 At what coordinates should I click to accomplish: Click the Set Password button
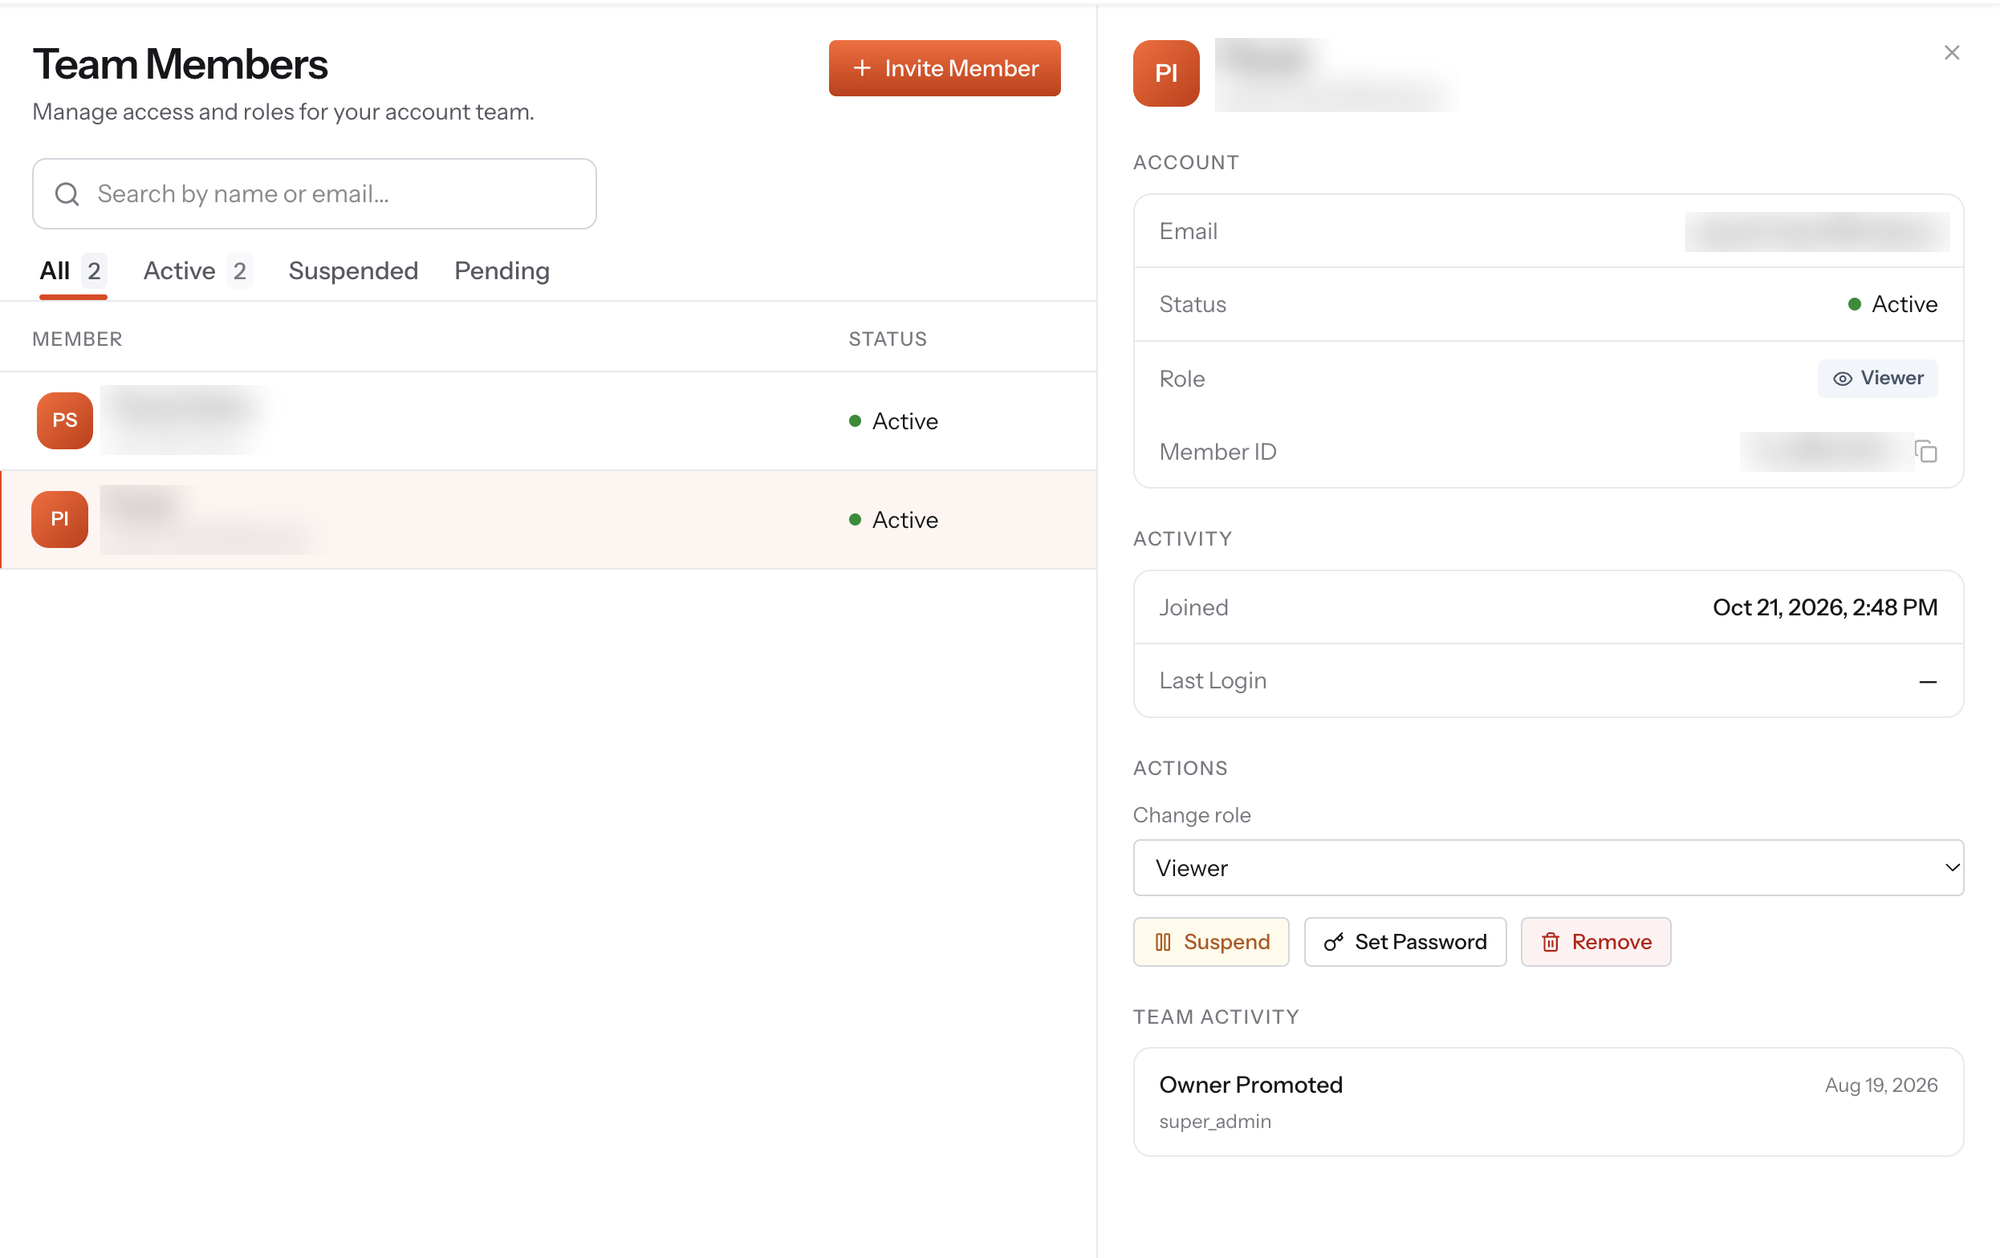[x=1405, y=942]
